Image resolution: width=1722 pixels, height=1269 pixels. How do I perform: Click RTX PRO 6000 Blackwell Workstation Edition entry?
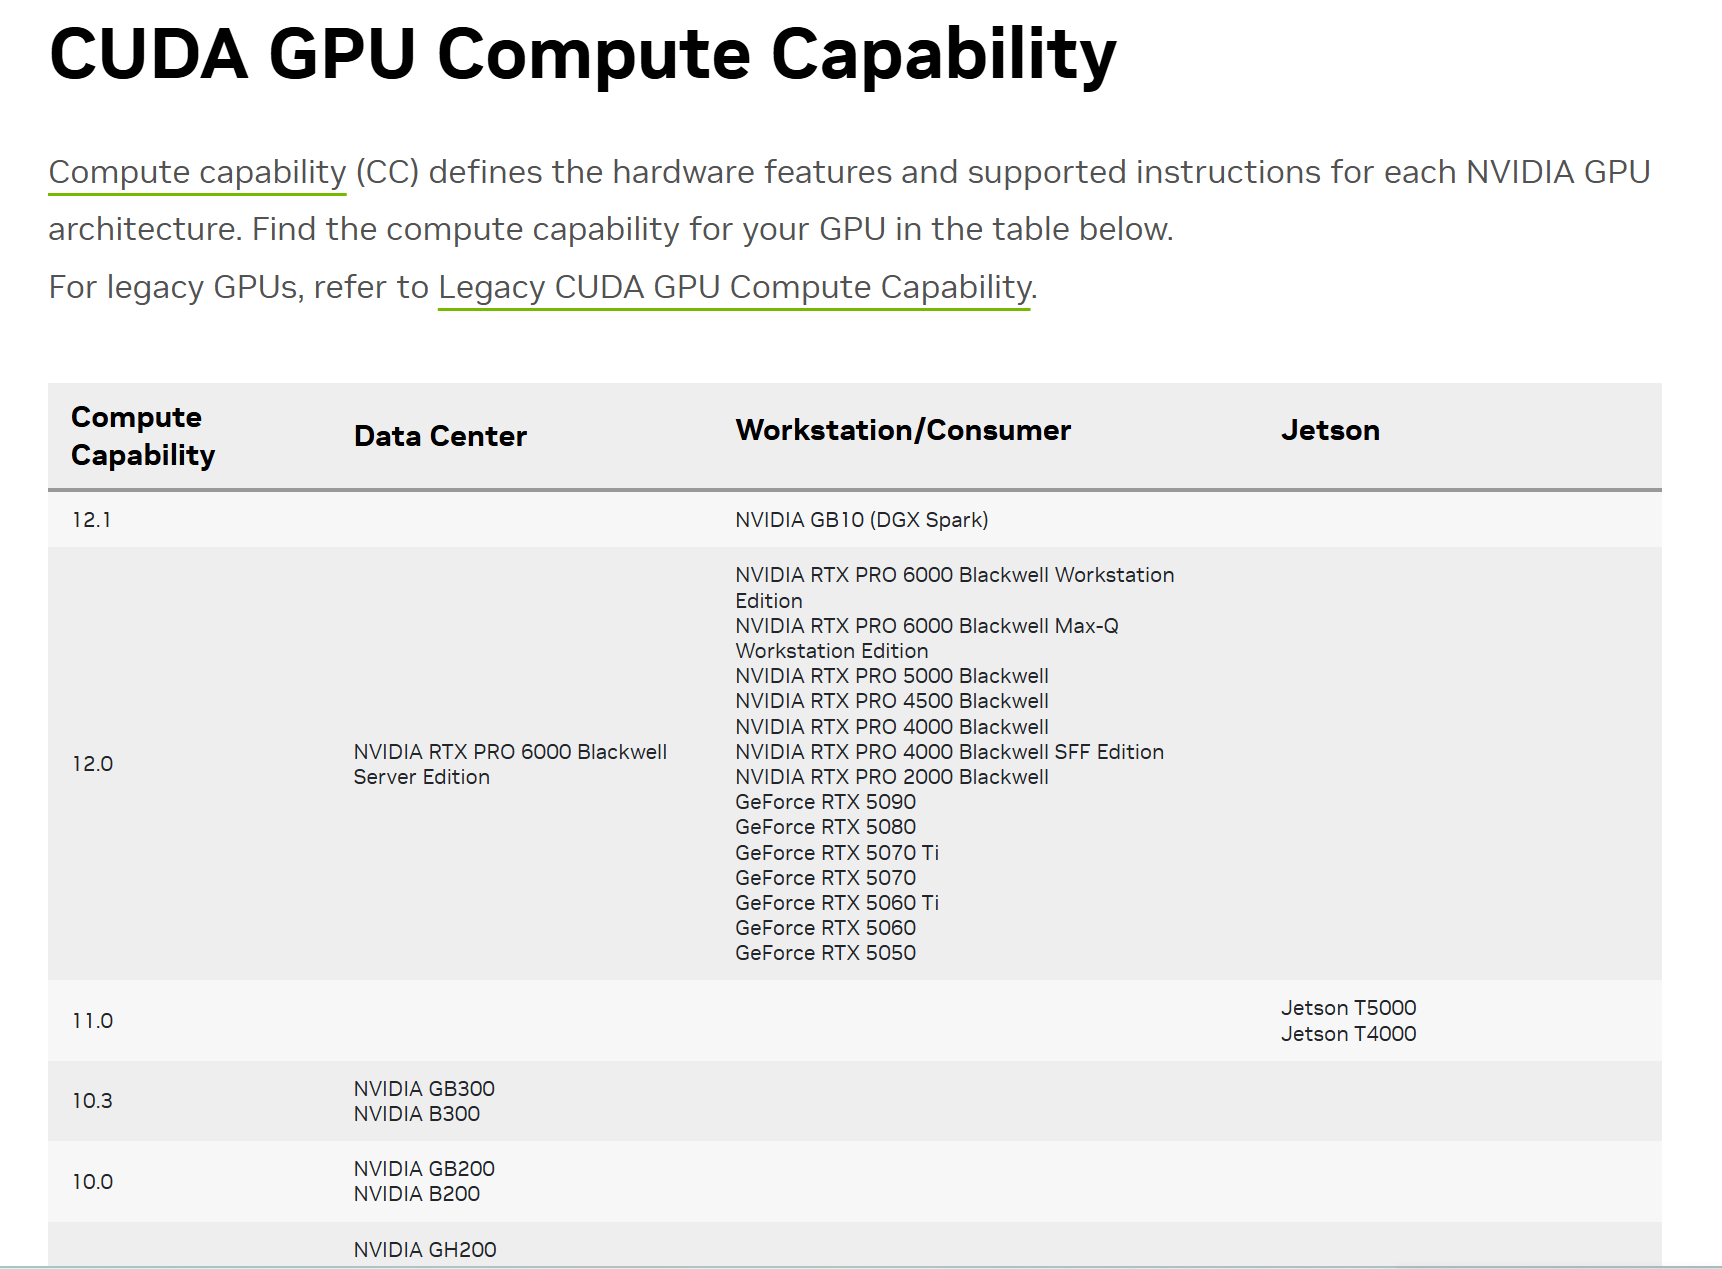click(x=955, y=588)
